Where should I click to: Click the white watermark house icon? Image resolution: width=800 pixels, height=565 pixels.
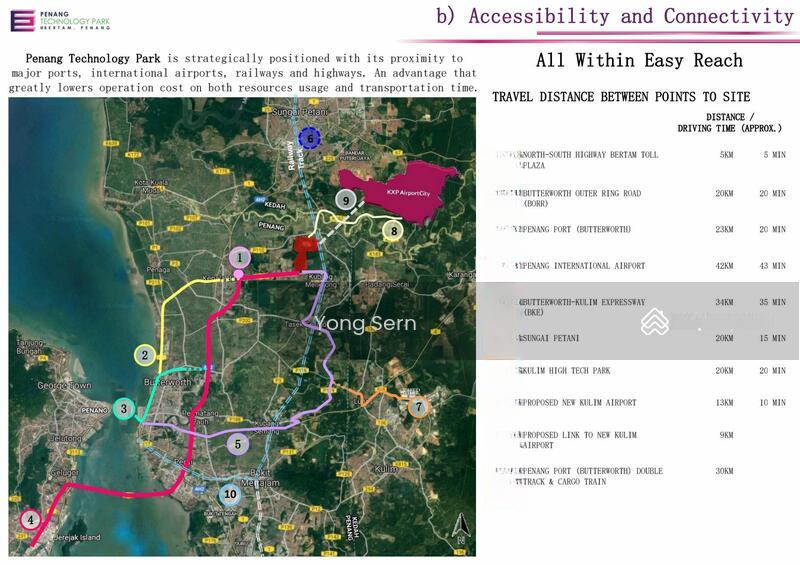(x=655, y=322)
